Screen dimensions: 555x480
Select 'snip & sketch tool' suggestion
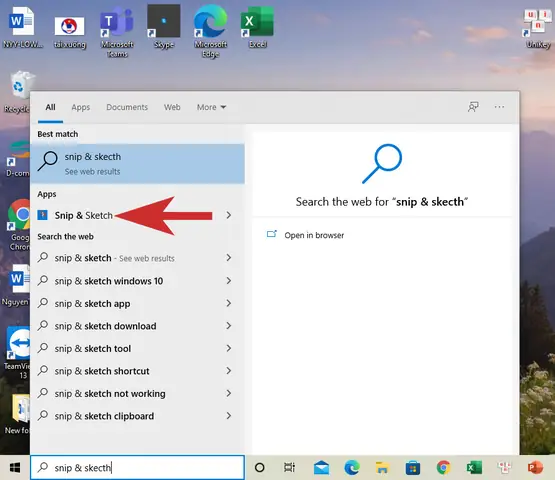[x=137, y=348]
